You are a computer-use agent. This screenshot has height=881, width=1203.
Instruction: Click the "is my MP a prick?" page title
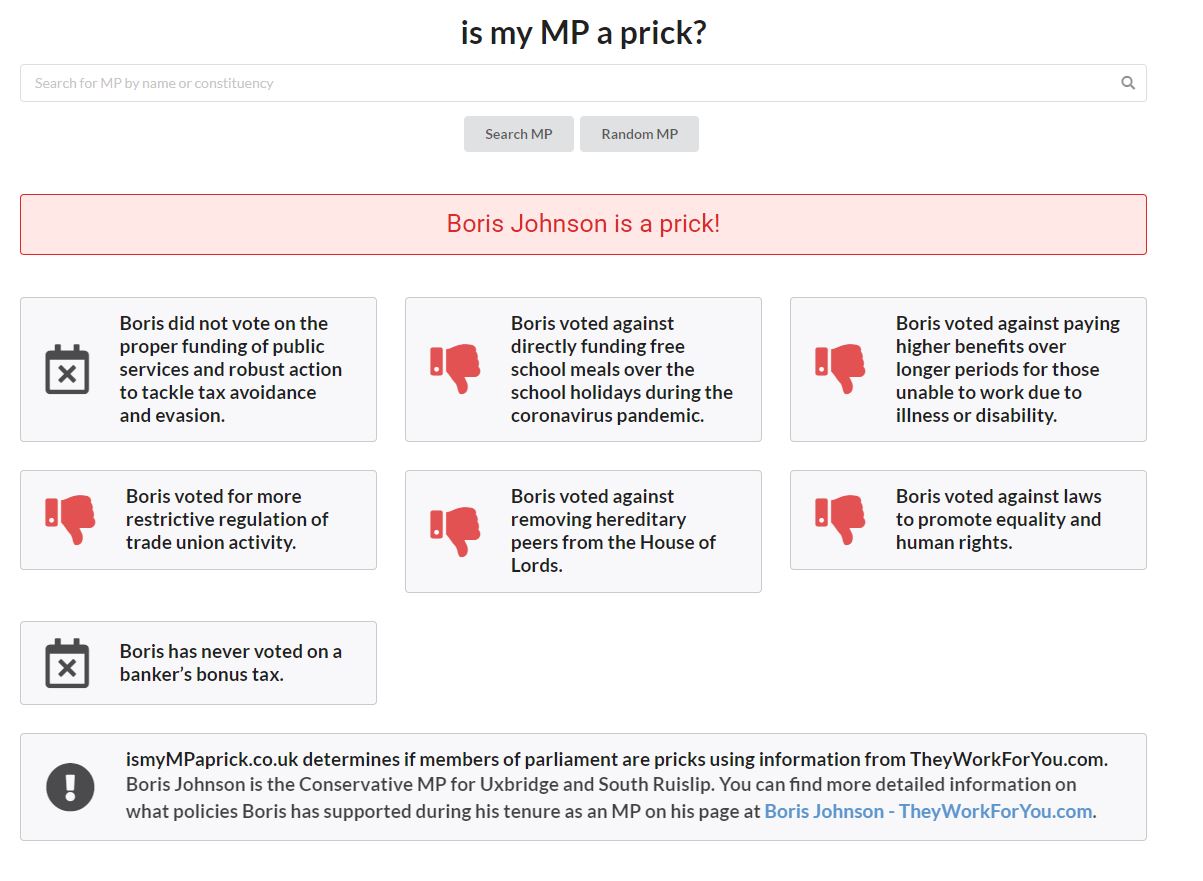tap(583, 33)
